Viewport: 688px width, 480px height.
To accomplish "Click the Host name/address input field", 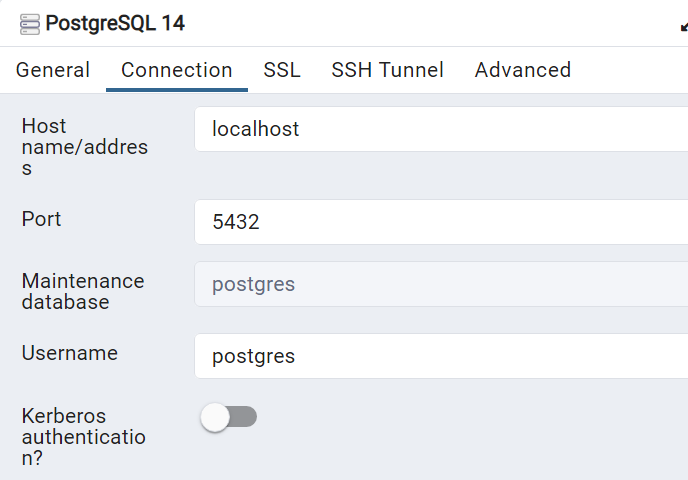I will tap(440, 129).
